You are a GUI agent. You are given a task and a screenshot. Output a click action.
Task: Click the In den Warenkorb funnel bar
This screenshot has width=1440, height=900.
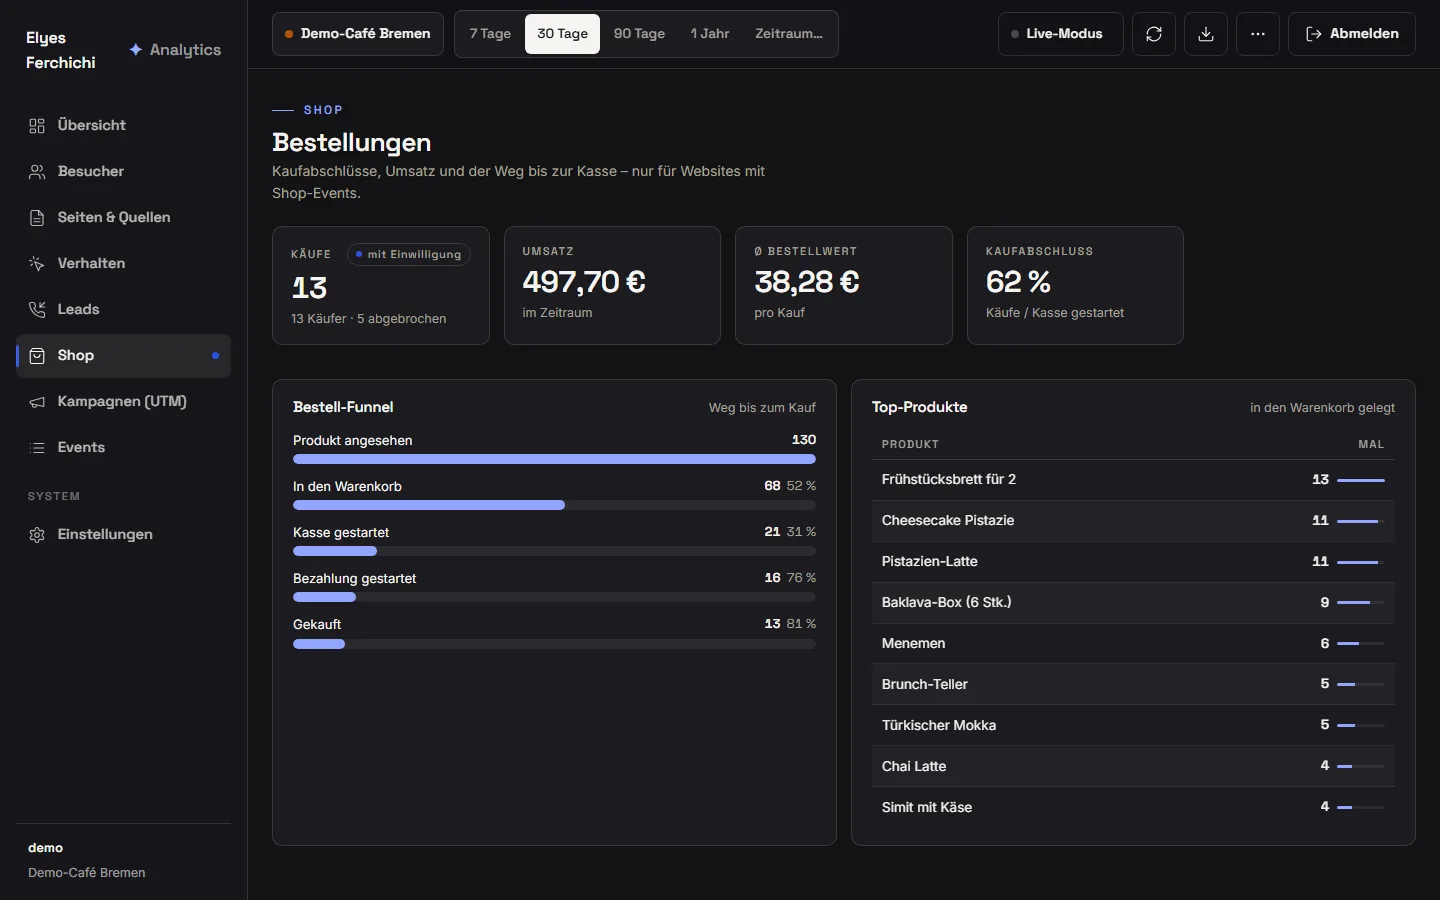554,506
